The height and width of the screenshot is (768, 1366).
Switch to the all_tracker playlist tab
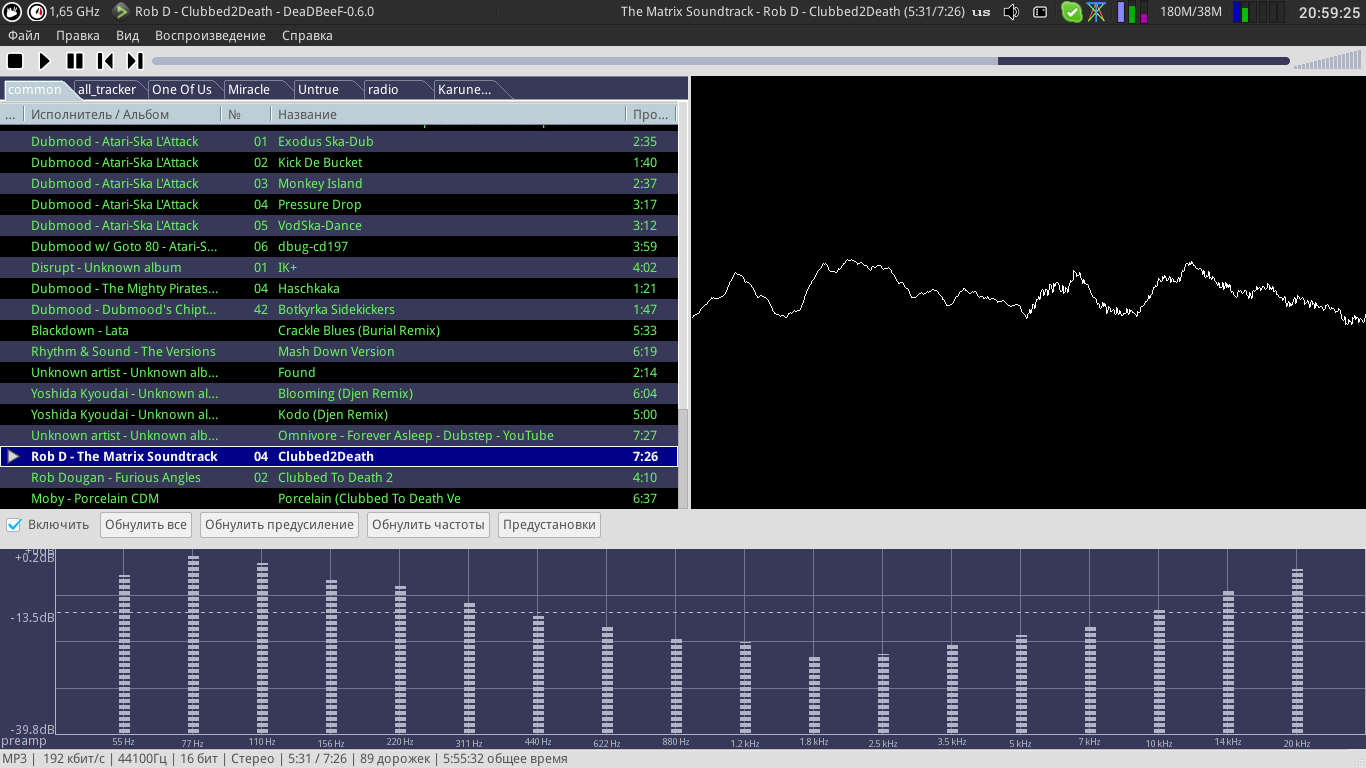pos(107,89)
